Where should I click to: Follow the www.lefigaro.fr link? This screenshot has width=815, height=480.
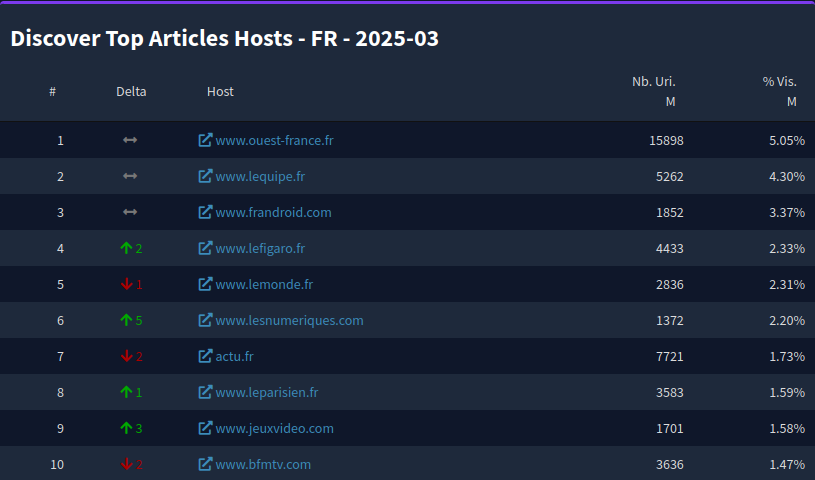(x=260, y=248)
